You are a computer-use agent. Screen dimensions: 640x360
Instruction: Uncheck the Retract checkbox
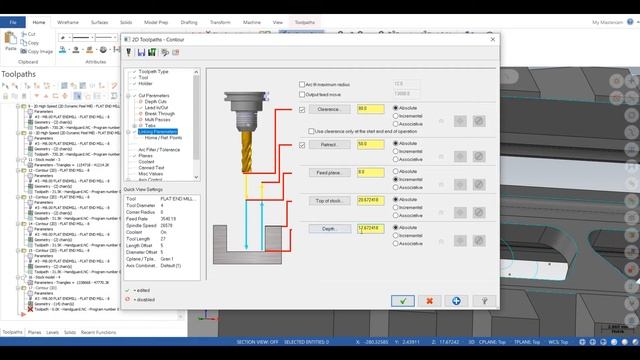[x=302, y=145]
